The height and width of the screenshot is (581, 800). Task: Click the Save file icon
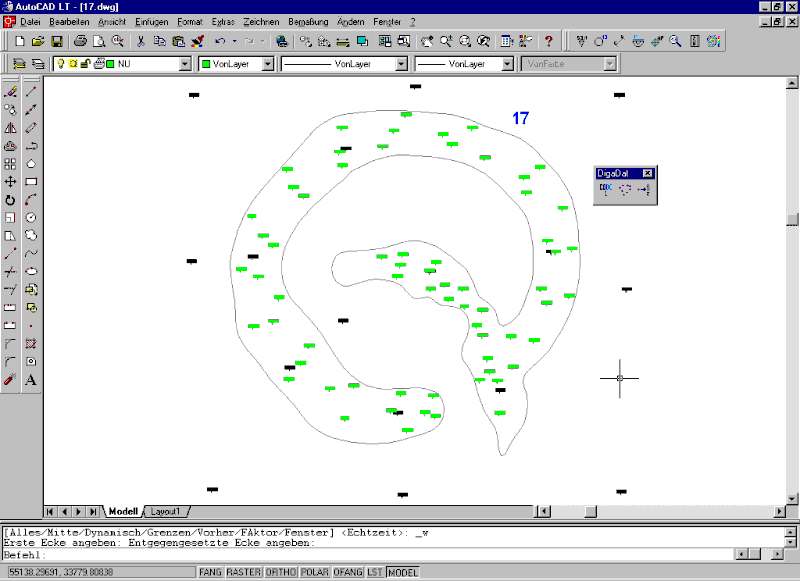point(57,41)
